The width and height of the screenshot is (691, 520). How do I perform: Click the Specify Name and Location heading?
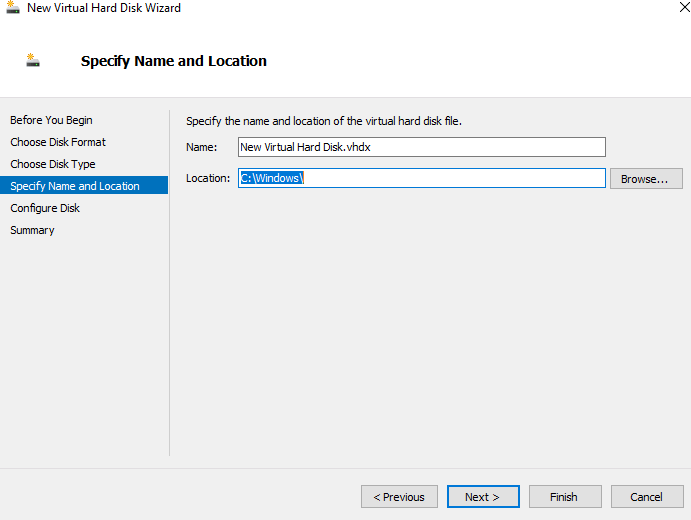point(174,61)
